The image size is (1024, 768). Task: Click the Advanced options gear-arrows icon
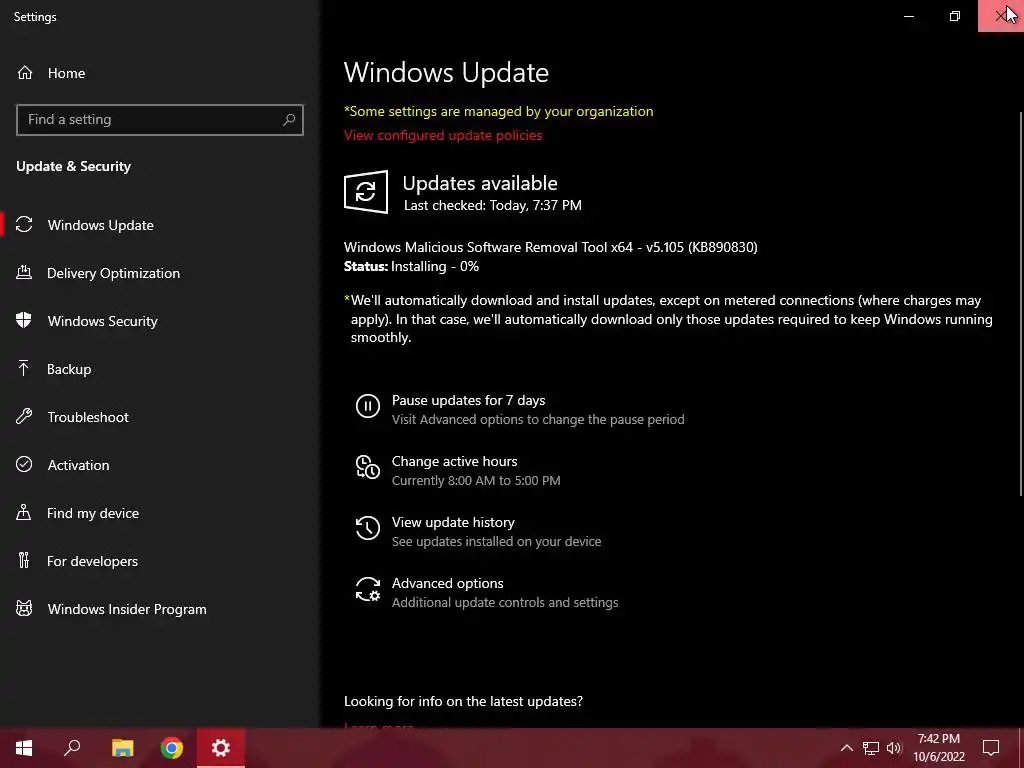pos(368,589)
